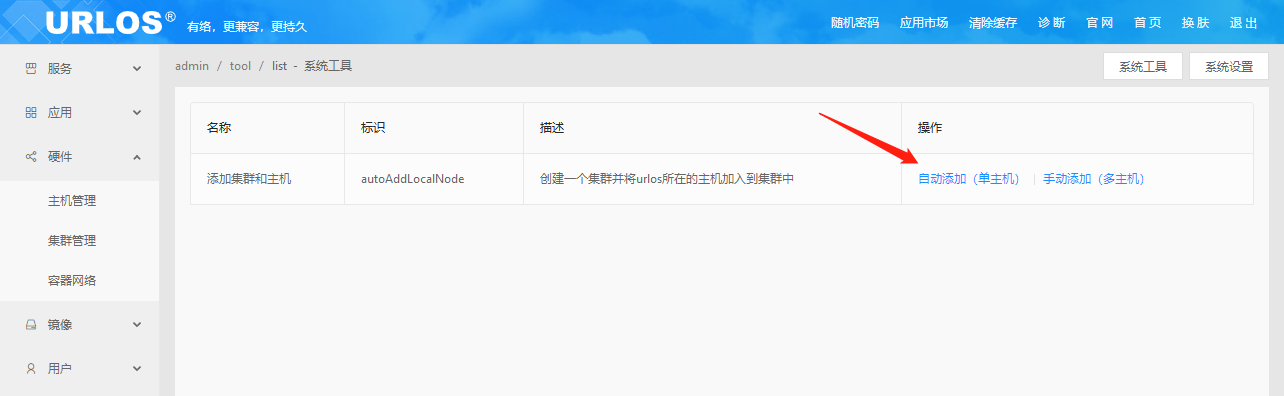
Task: Select the 硬件 sidebar menu label
Action: tap(60, 157)
